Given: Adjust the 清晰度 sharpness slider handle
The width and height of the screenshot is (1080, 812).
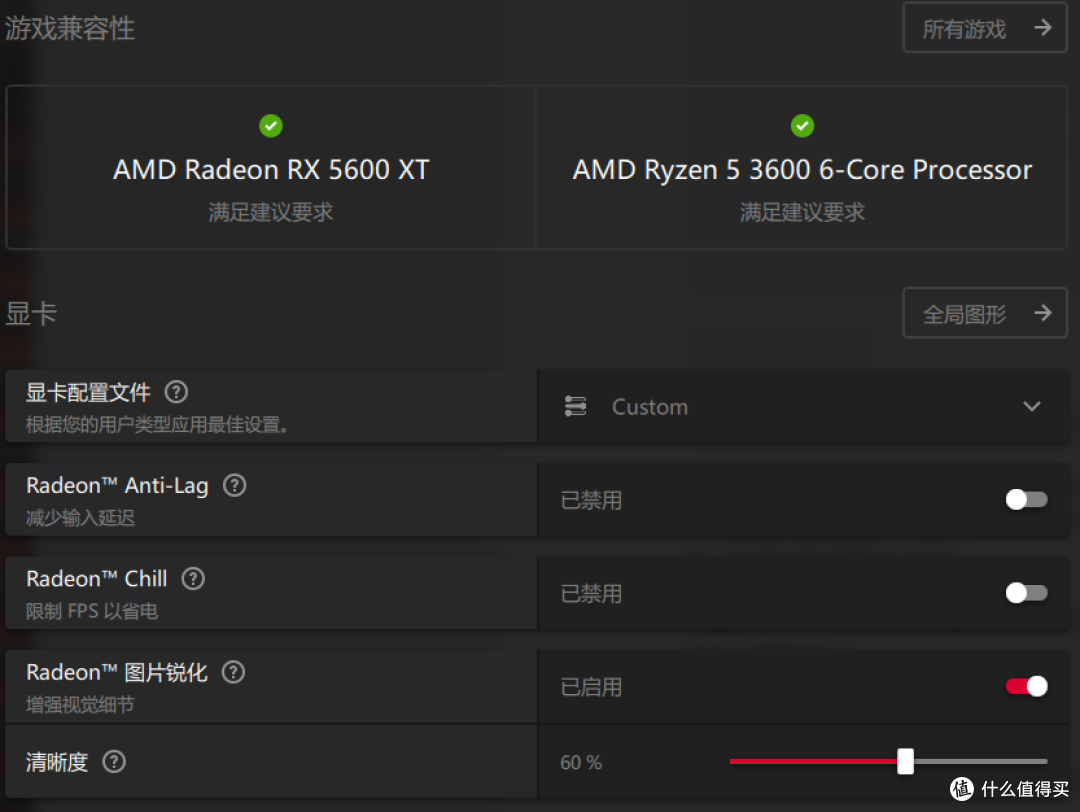Looking at the screenshot, I should (905, 762).
